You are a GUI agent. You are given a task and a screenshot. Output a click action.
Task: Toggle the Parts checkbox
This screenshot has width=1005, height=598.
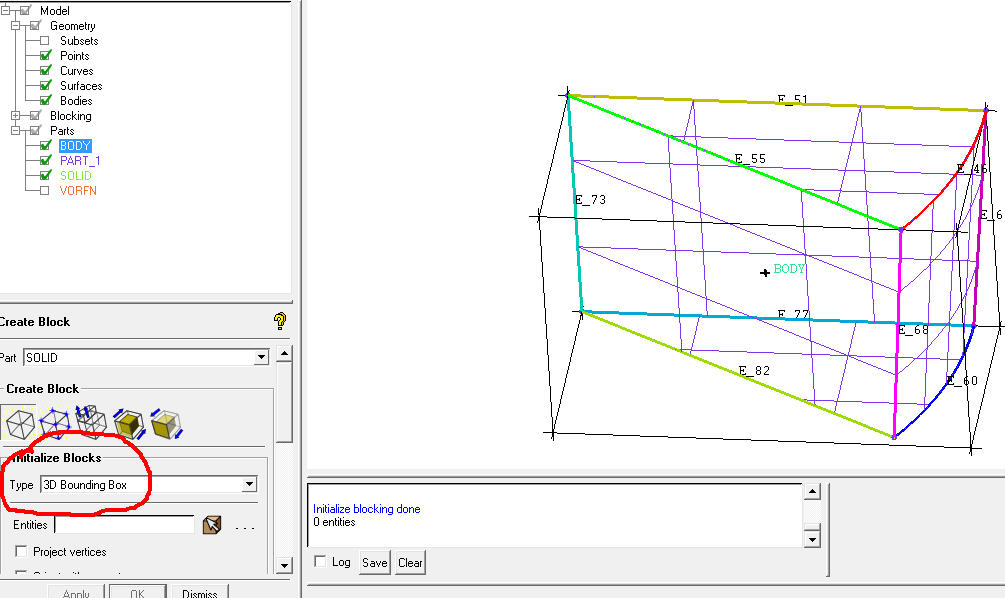pos(35,130)
